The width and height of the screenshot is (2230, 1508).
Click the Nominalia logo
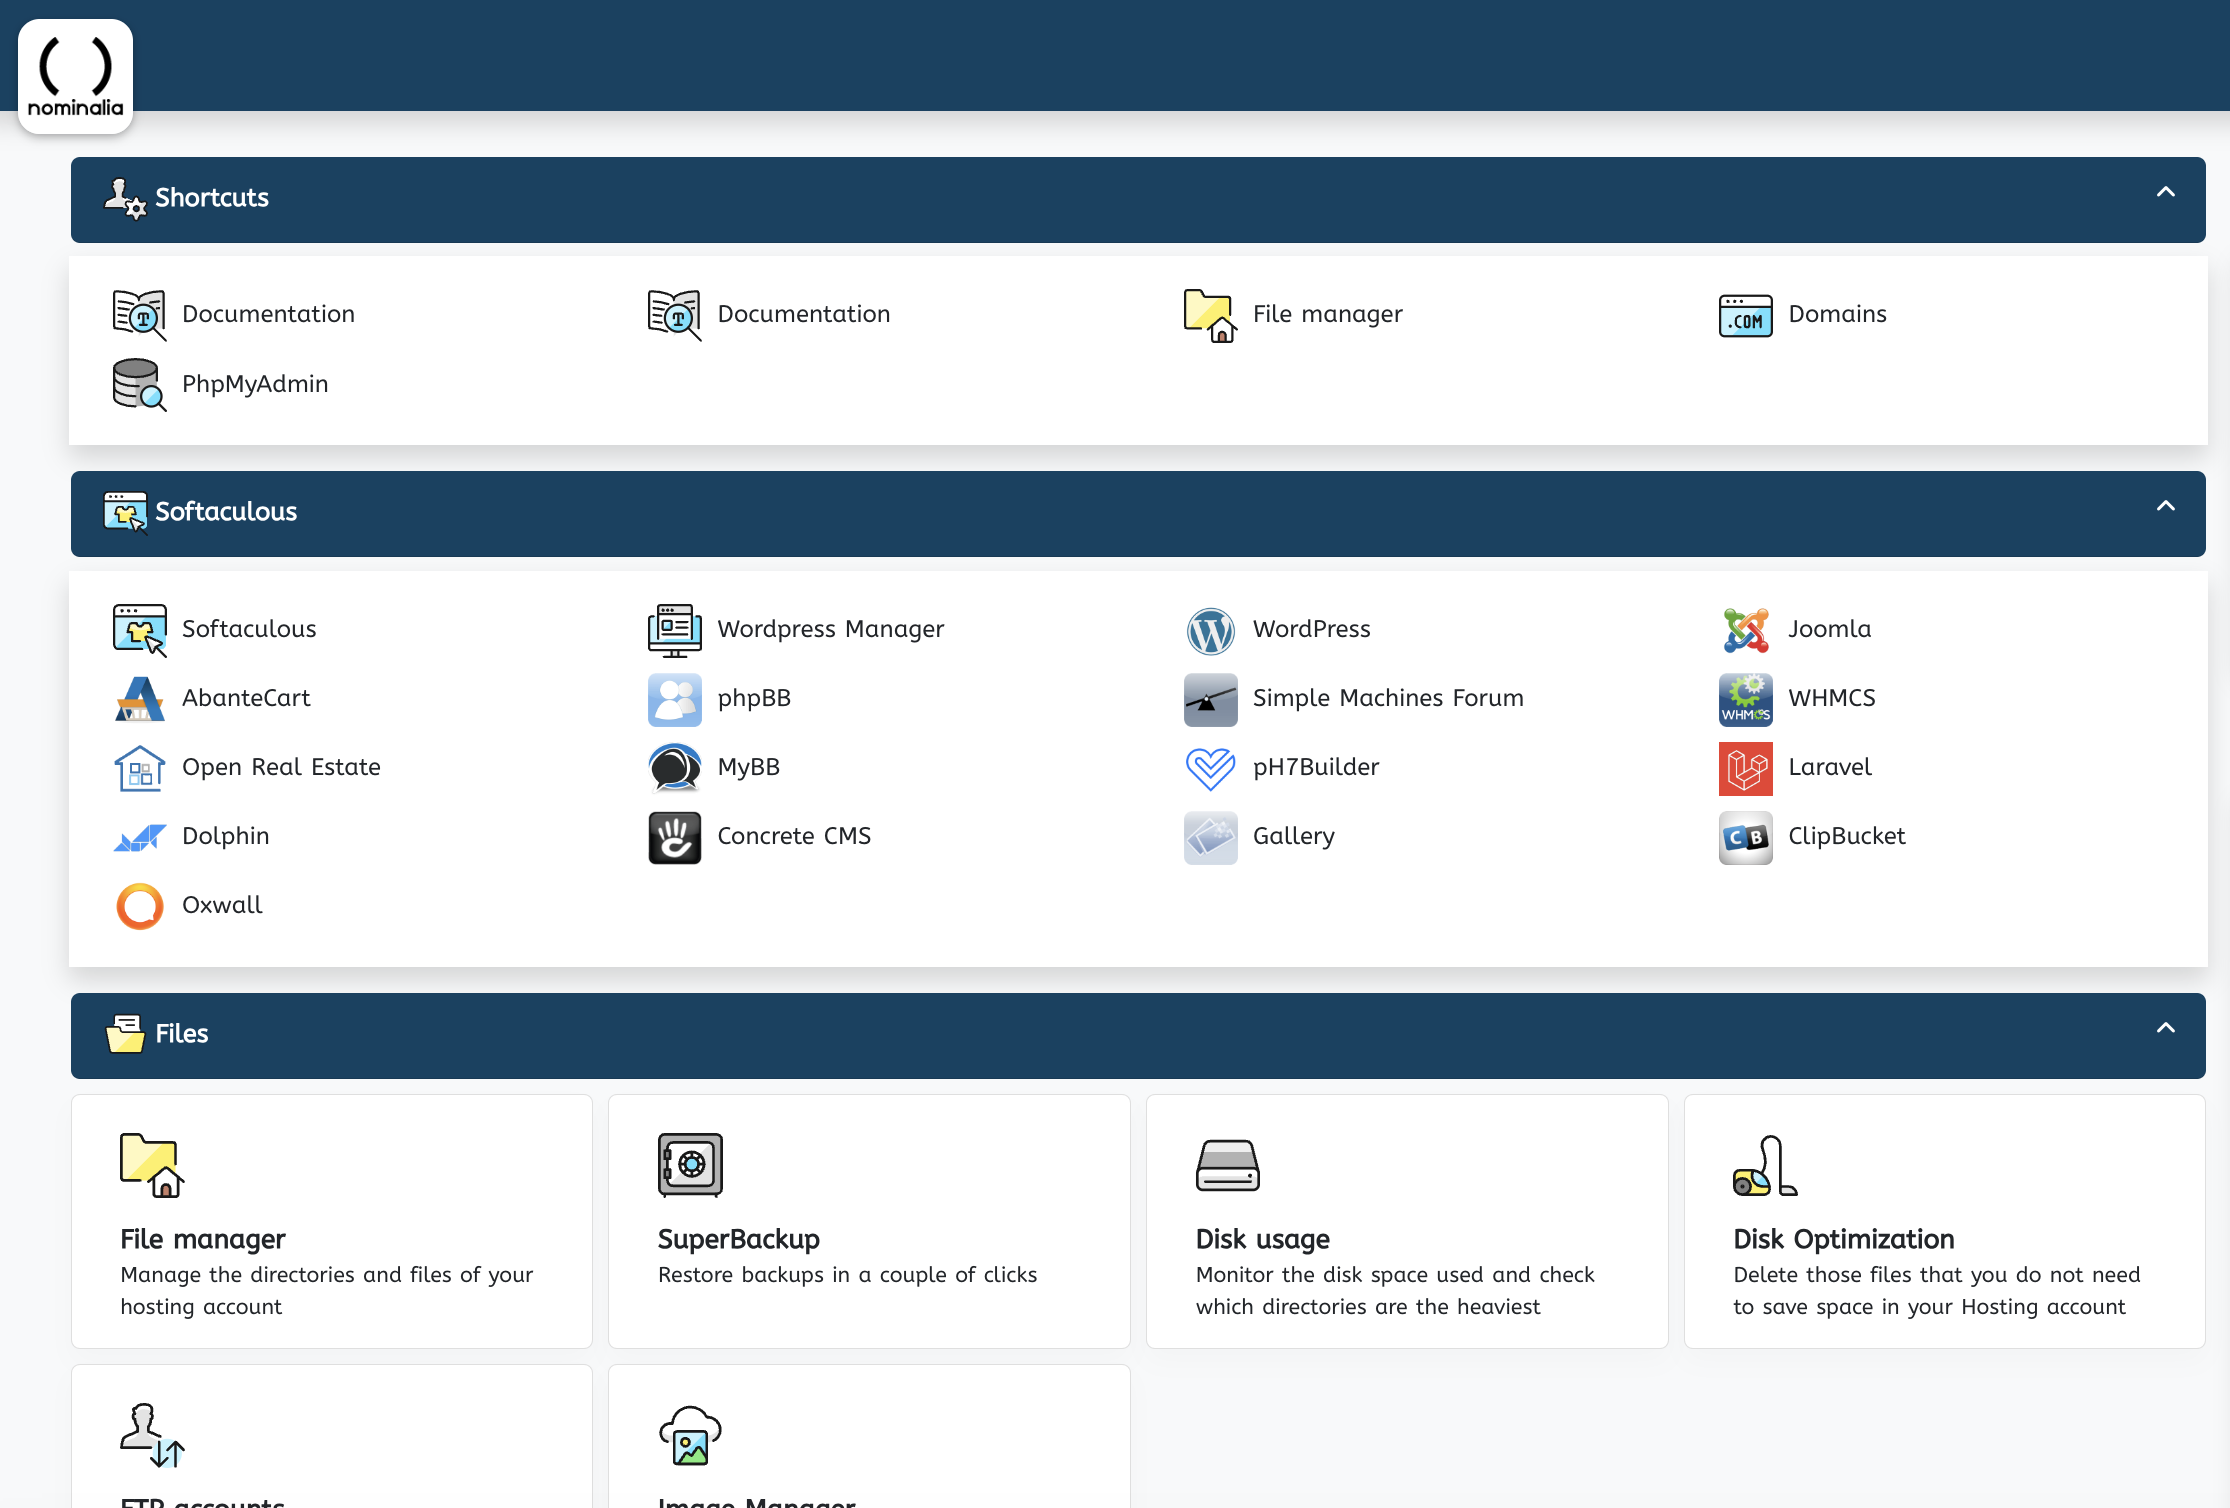click(x=76, y=76)
